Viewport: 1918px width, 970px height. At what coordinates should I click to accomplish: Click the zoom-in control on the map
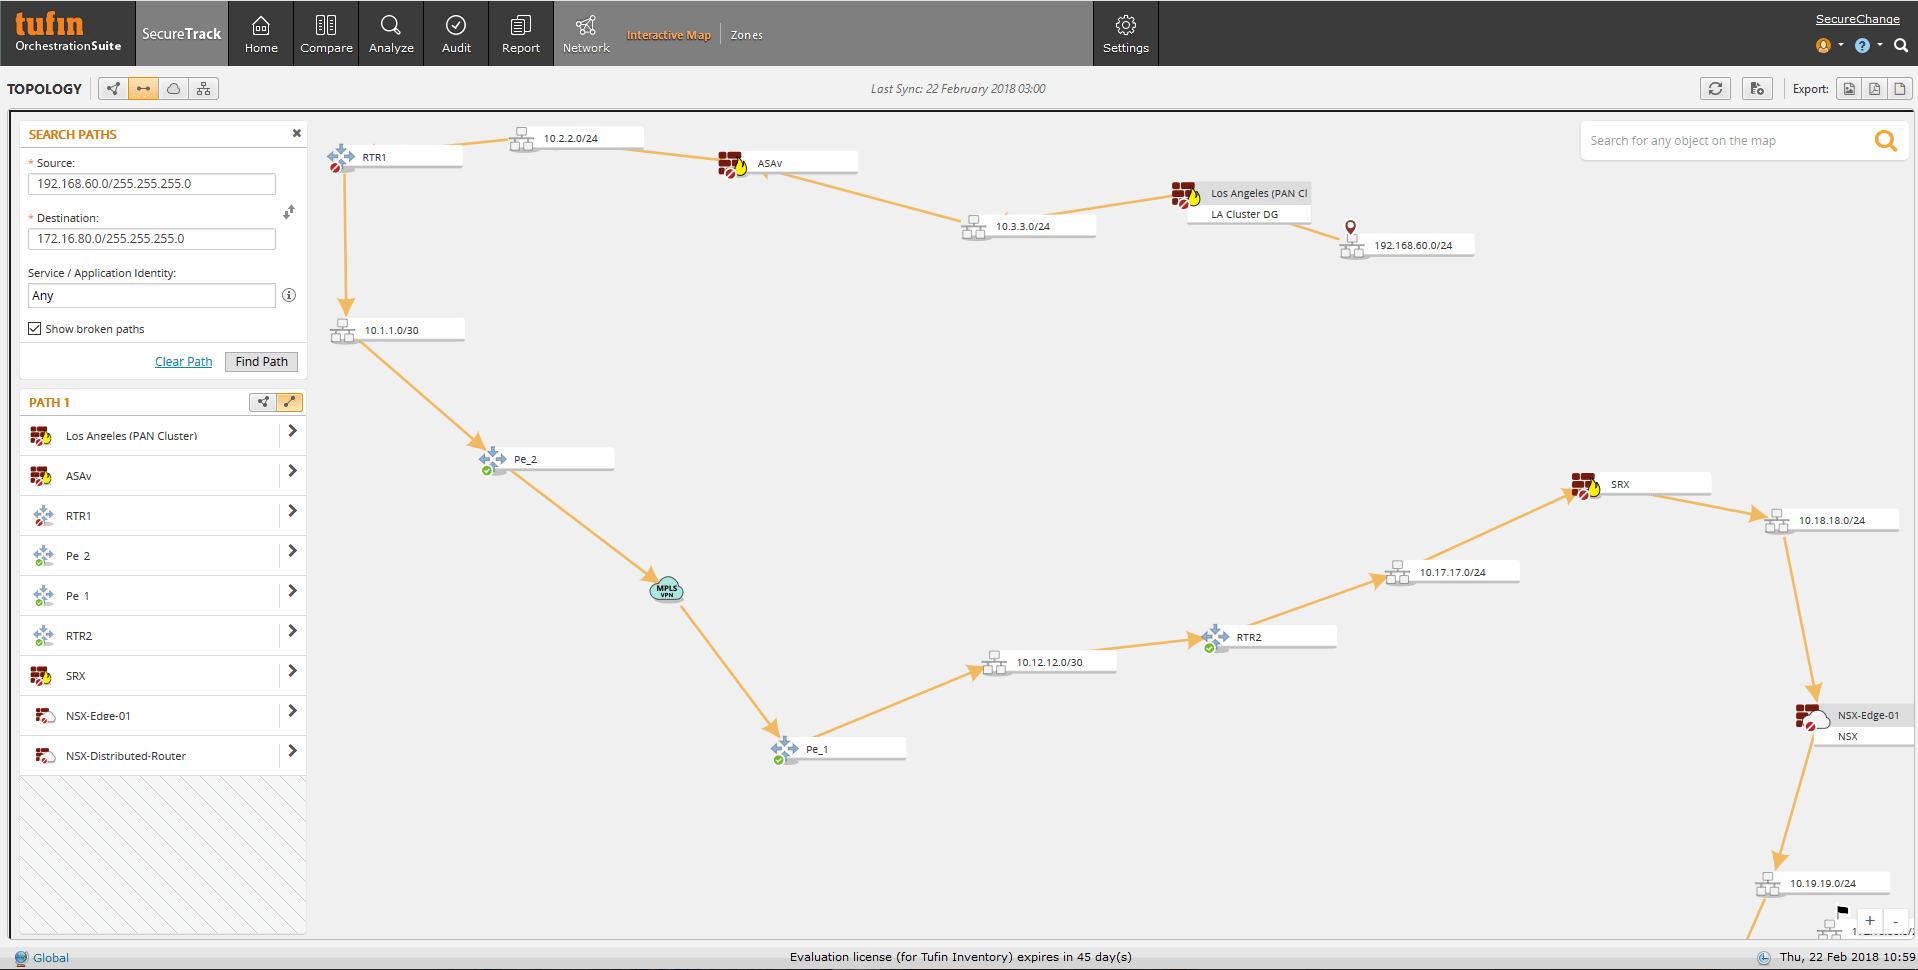pos(1868,921)
